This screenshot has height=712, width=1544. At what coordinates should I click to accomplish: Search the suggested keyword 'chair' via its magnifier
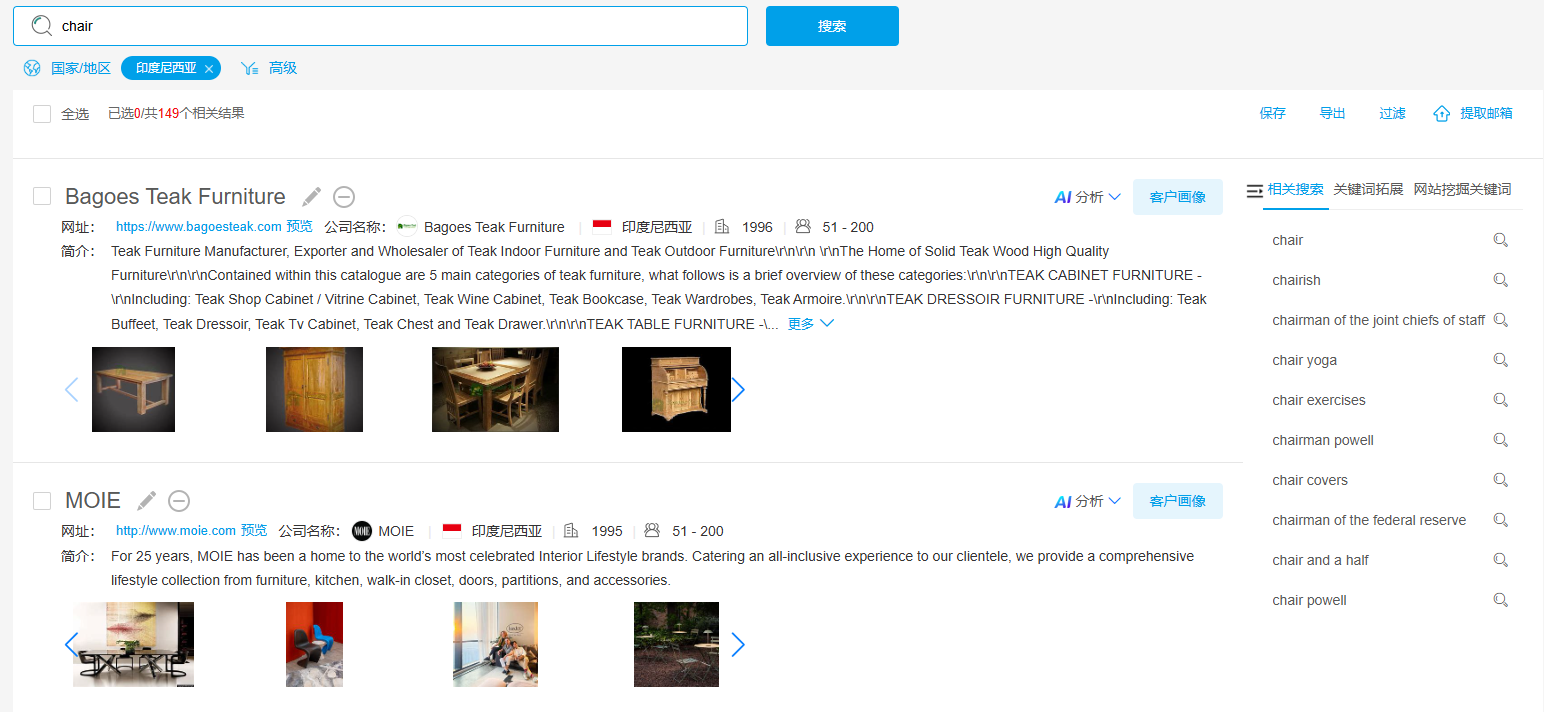pyautogui.click(x=1500, y=240)
